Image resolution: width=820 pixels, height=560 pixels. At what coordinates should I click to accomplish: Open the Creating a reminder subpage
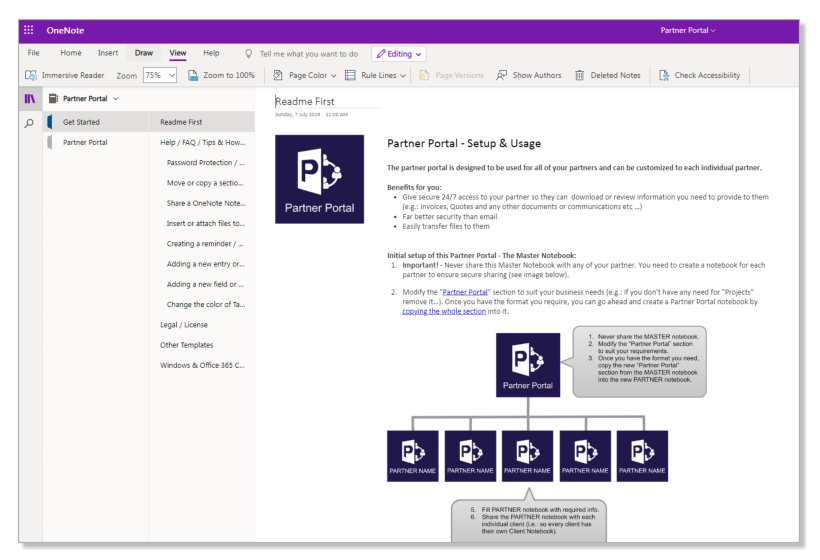pyautogui.click(x=202, y=244)
